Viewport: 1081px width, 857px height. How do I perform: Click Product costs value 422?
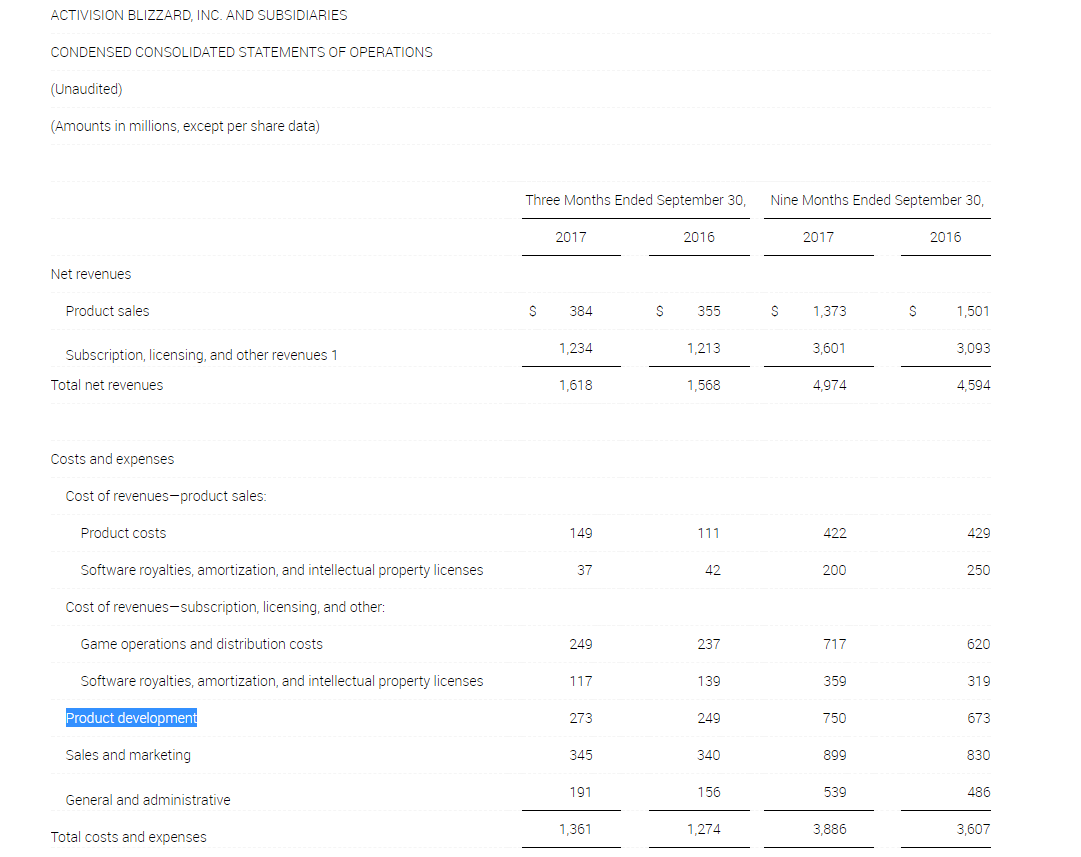834,533
